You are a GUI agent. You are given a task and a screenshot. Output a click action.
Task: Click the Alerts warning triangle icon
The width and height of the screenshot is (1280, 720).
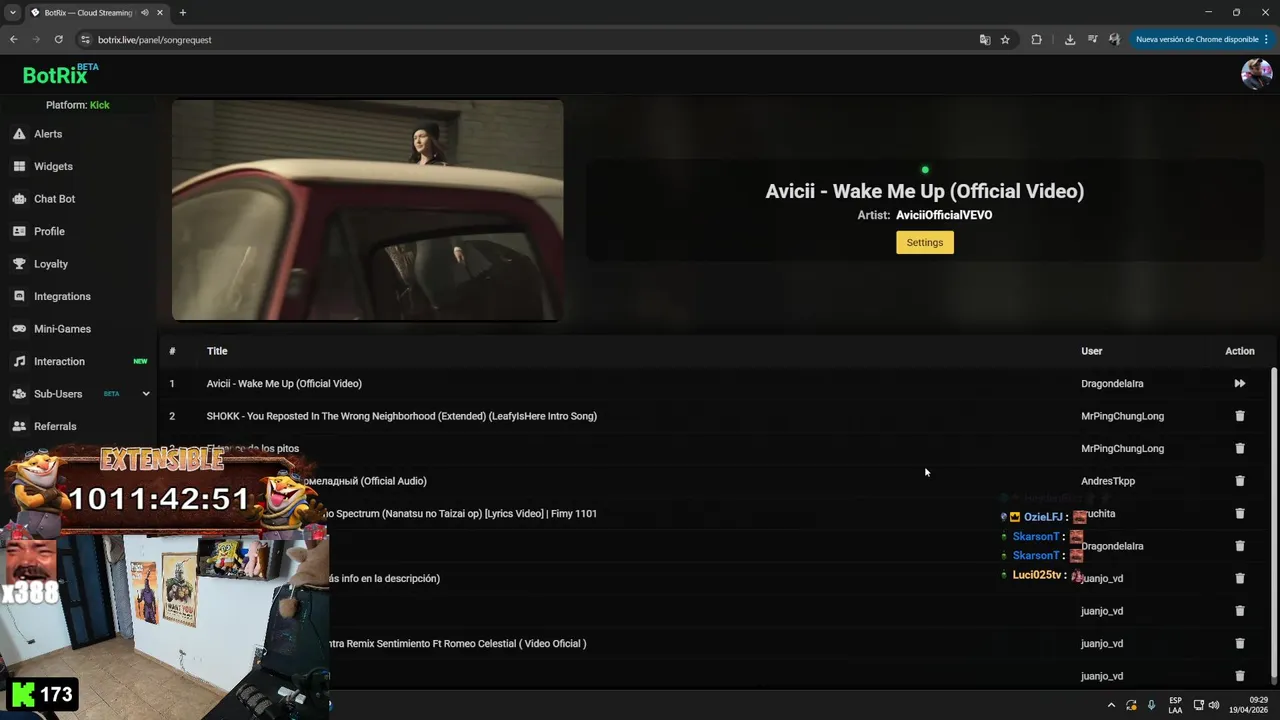click(x=19, y=134)
